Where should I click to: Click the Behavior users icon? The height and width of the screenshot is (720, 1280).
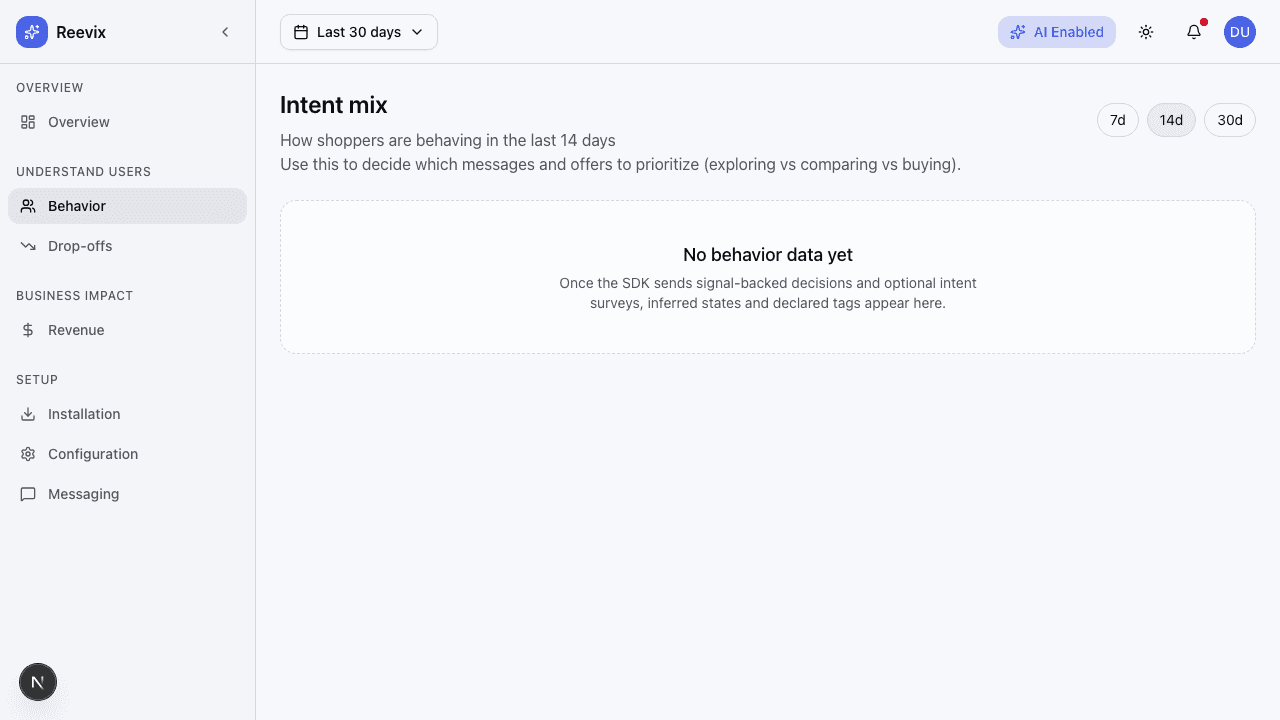28,206
